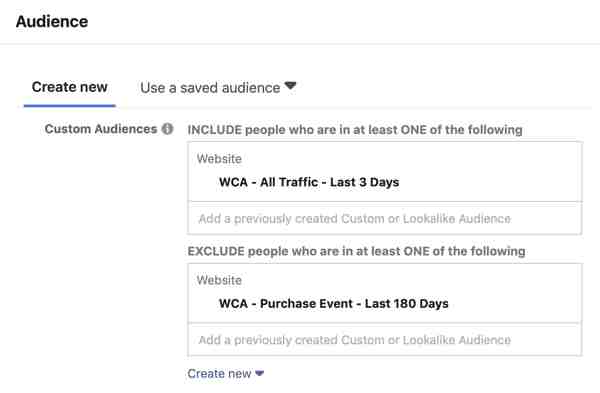Select WCA - All Traffic - Last 3 Days
The width and height of the screenshot is (600, 393).
click(x=309, y=182)
